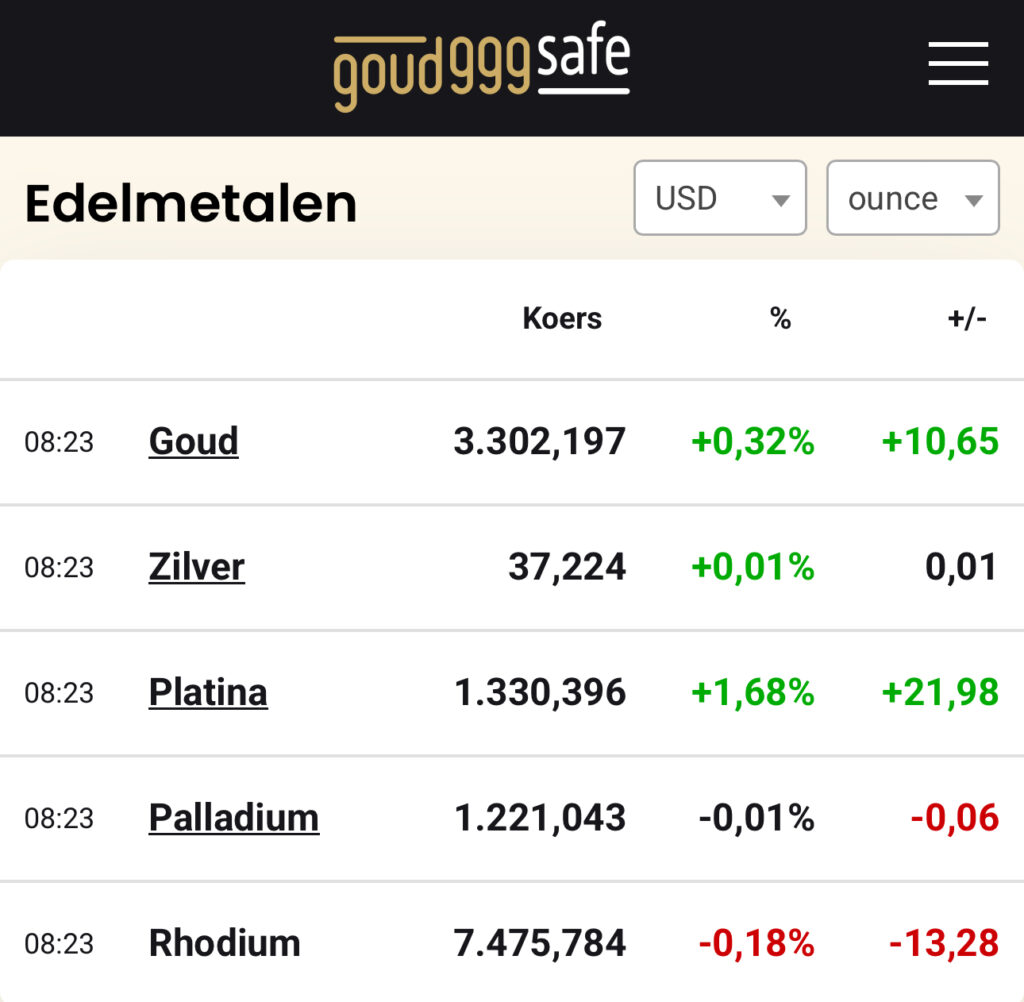Viewport: 1024px width, 1002px height.
Task: Click the % column header
Action: point(780,319)
